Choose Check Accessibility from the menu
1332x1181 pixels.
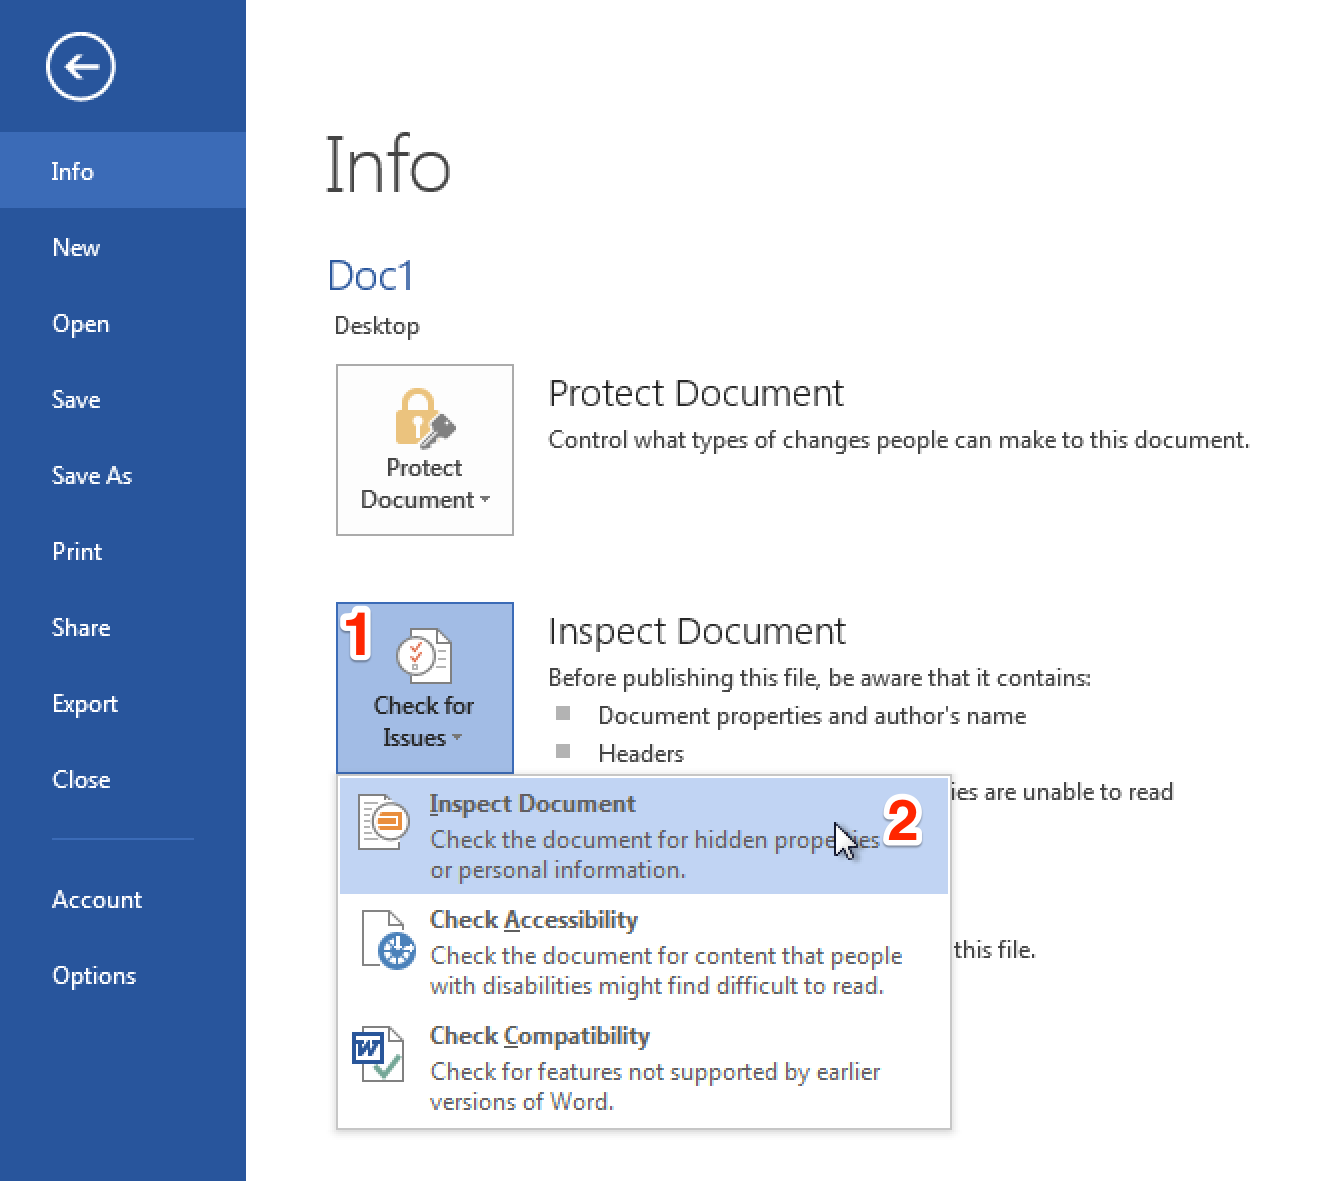[x=533, y=920]
